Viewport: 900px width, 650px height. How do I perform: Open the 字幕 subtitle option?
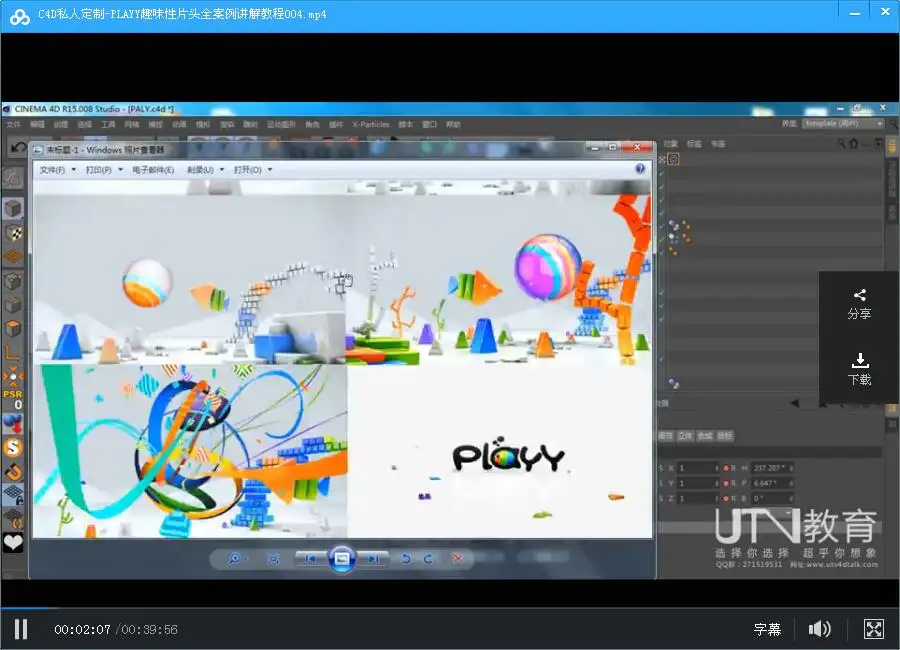pyautogui.click(x=767, y=629)
